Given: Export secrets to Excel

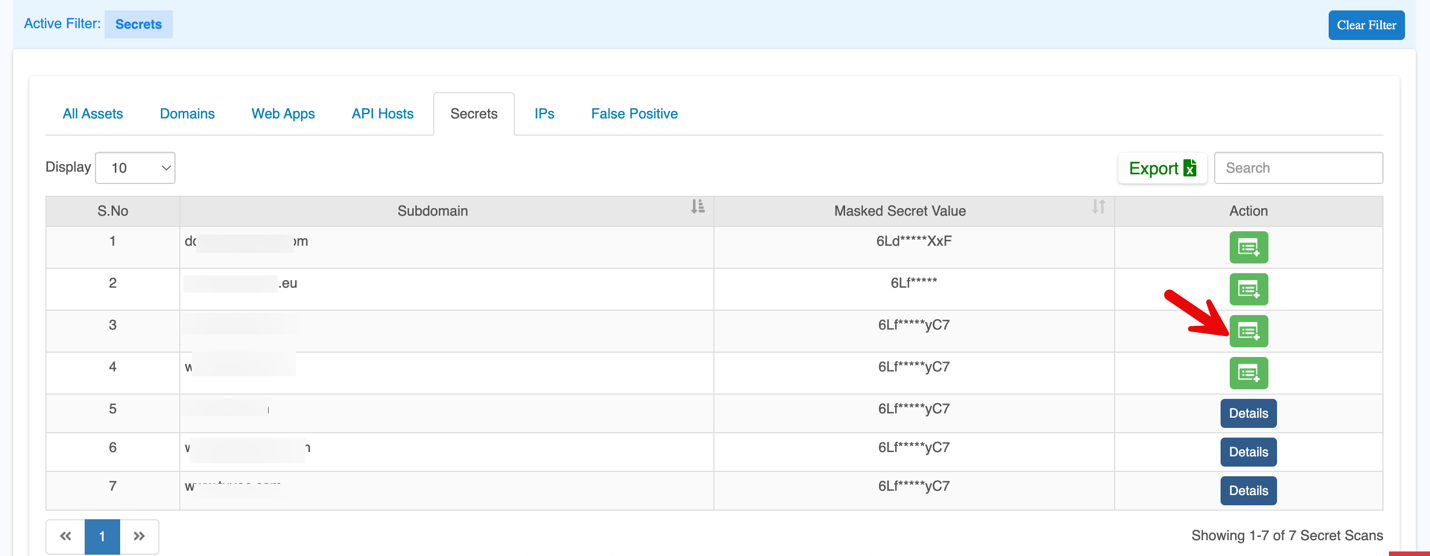Looking at the screenshot, I should point(1162,168).
